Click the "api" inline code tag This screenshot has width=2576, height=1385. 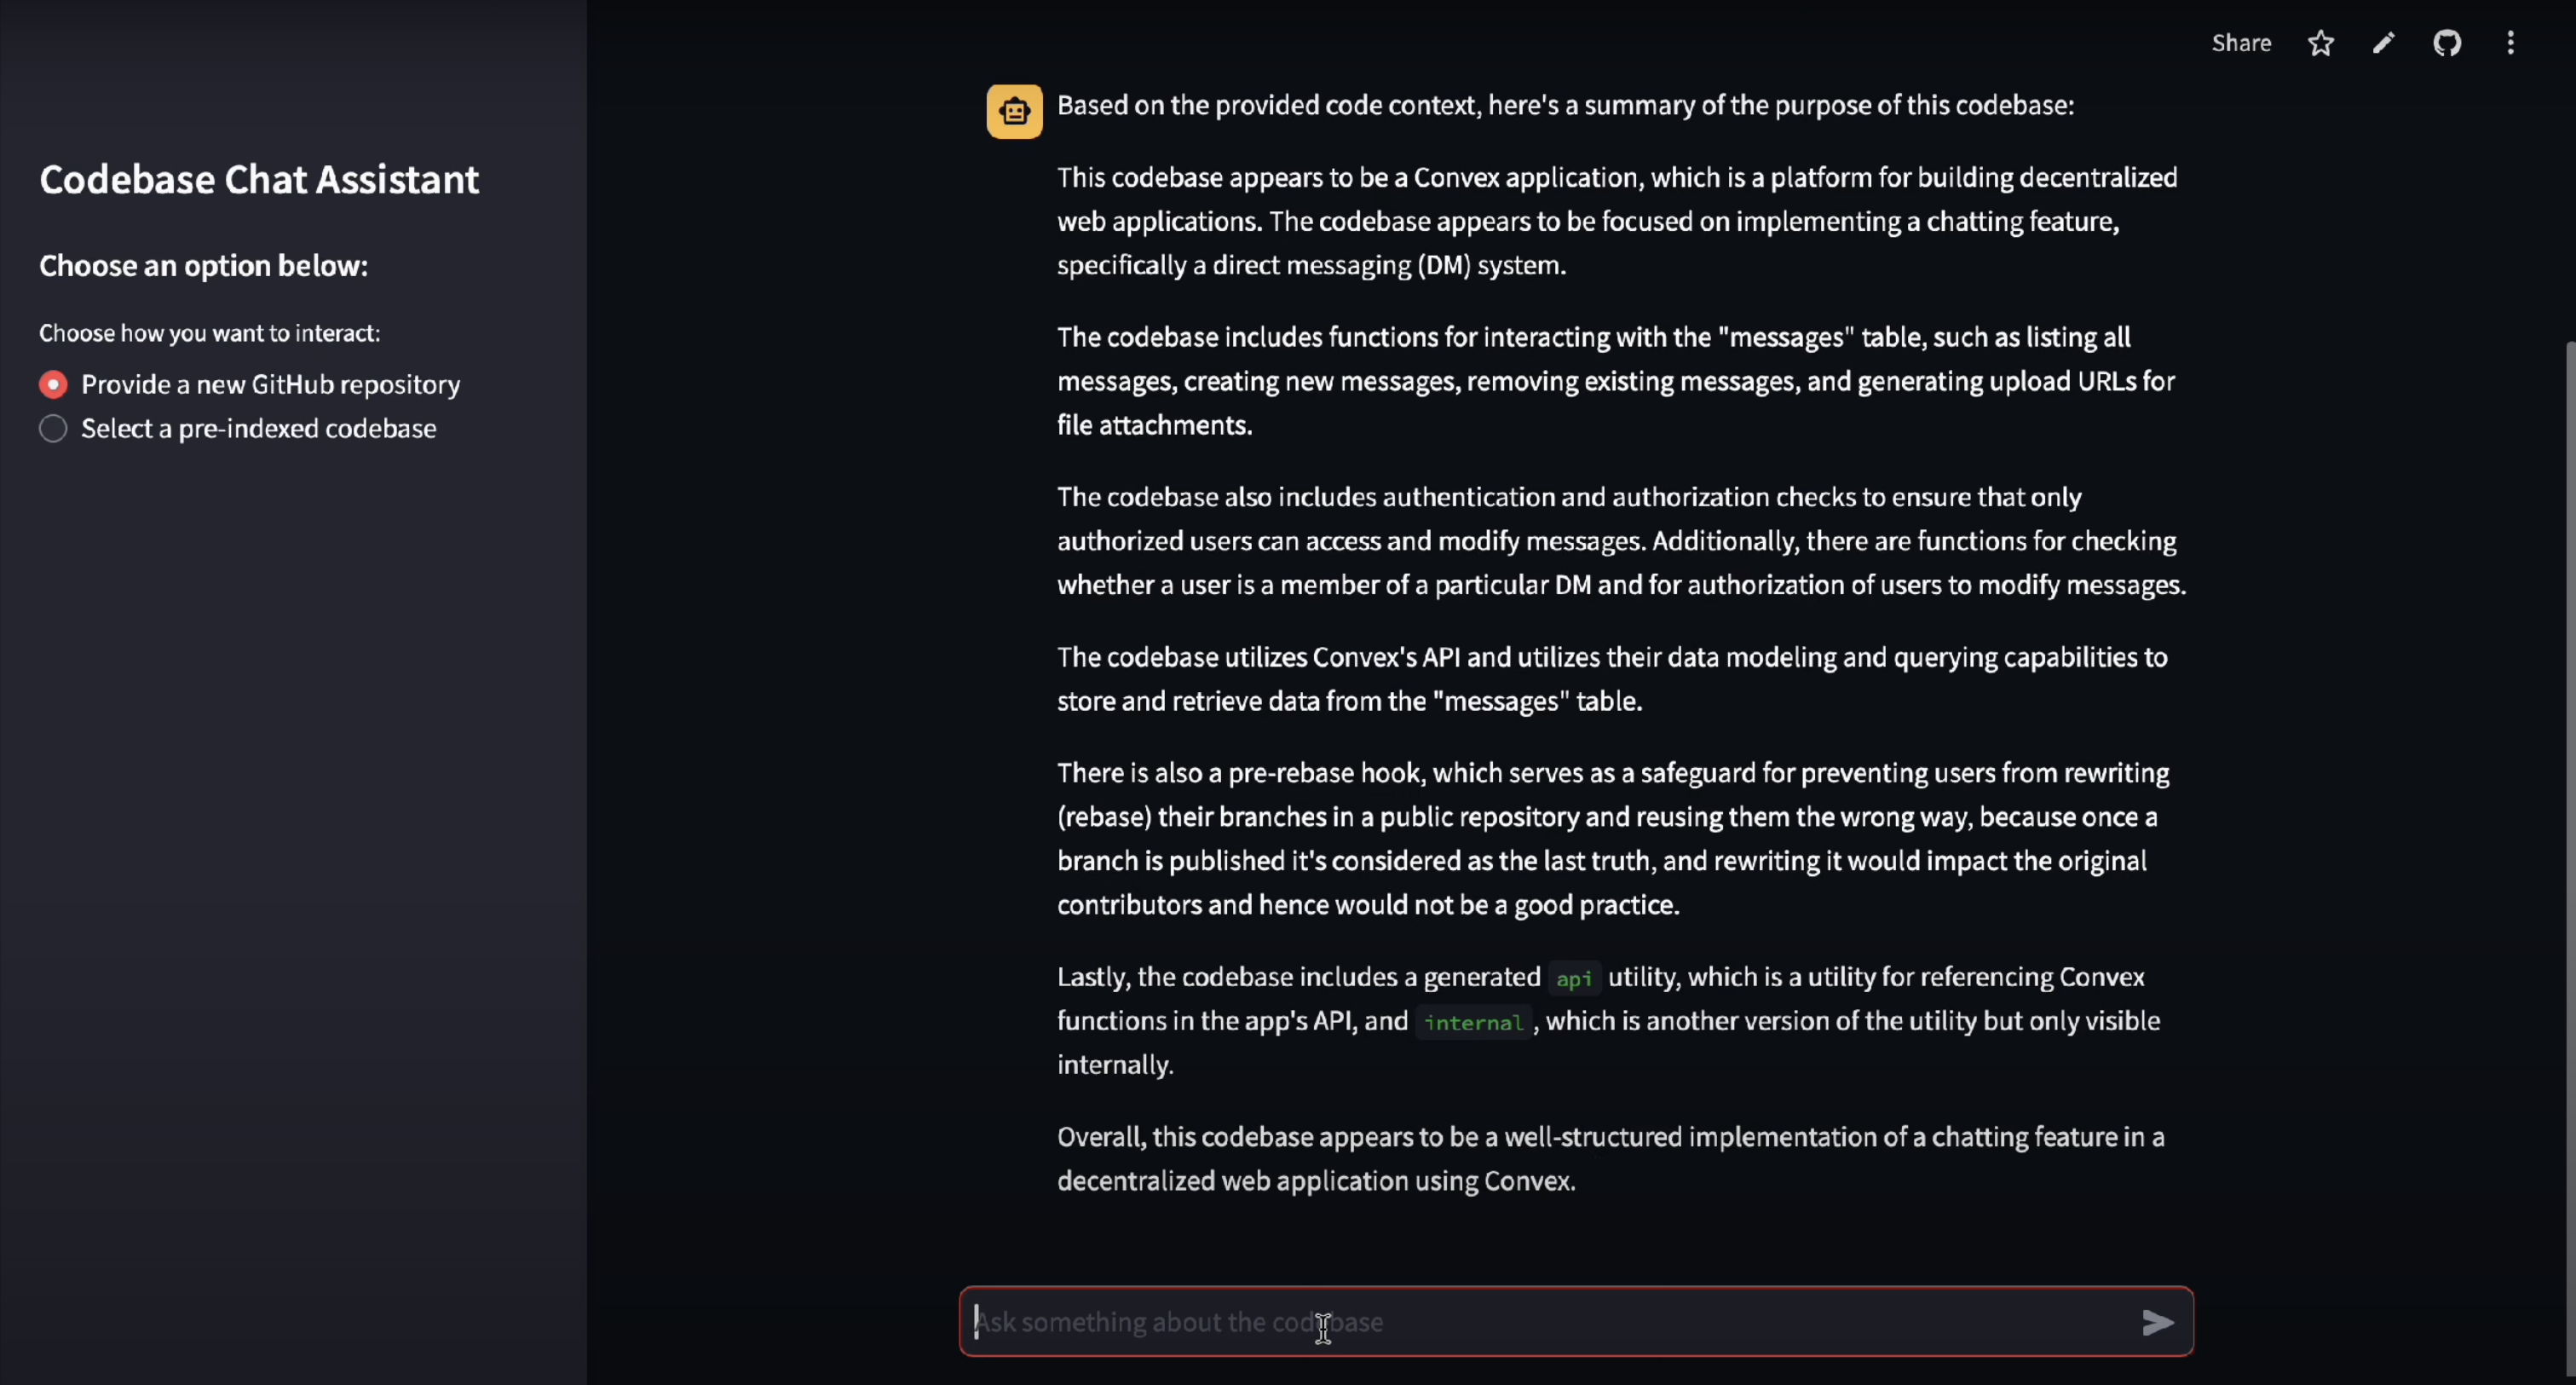[1574, 978]
